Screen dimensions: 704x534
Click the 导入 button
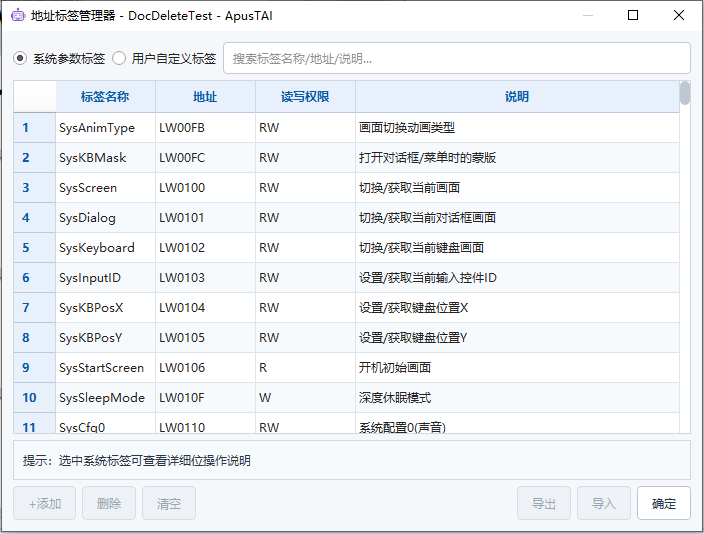point(604,503)
